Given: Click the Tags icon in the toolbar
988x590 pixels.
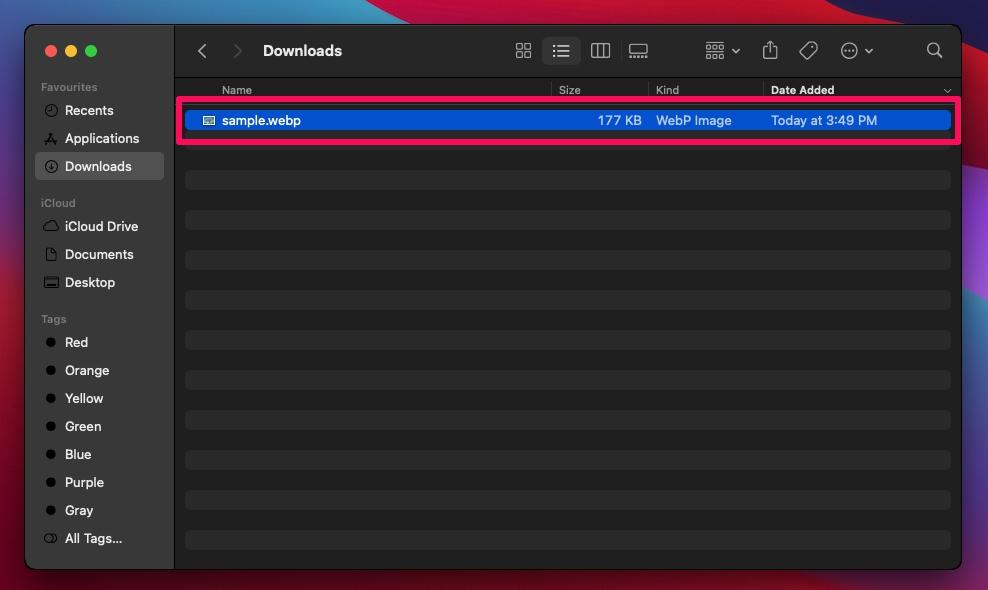Looking at the screenshot, I should pos(808,50).
